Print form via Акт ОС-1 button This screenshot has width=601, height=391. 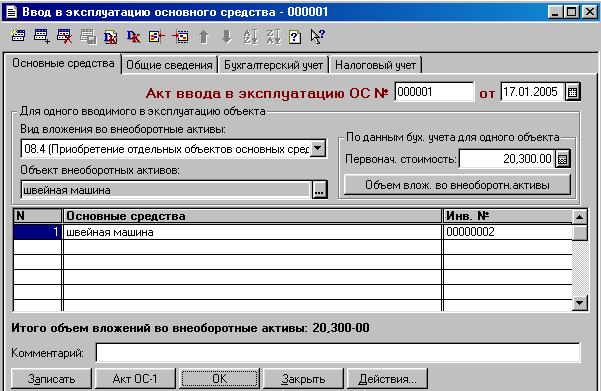coord(135,379)
